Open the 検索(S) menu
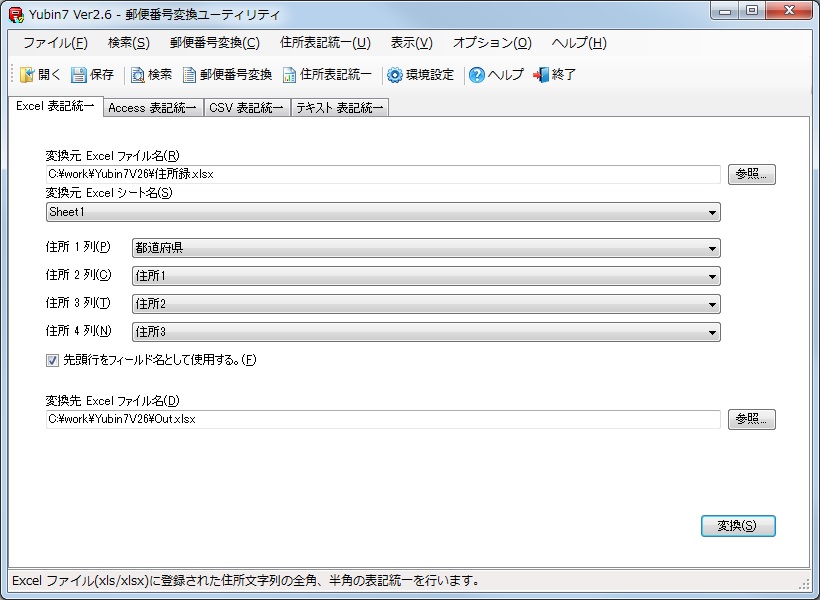 129,43
